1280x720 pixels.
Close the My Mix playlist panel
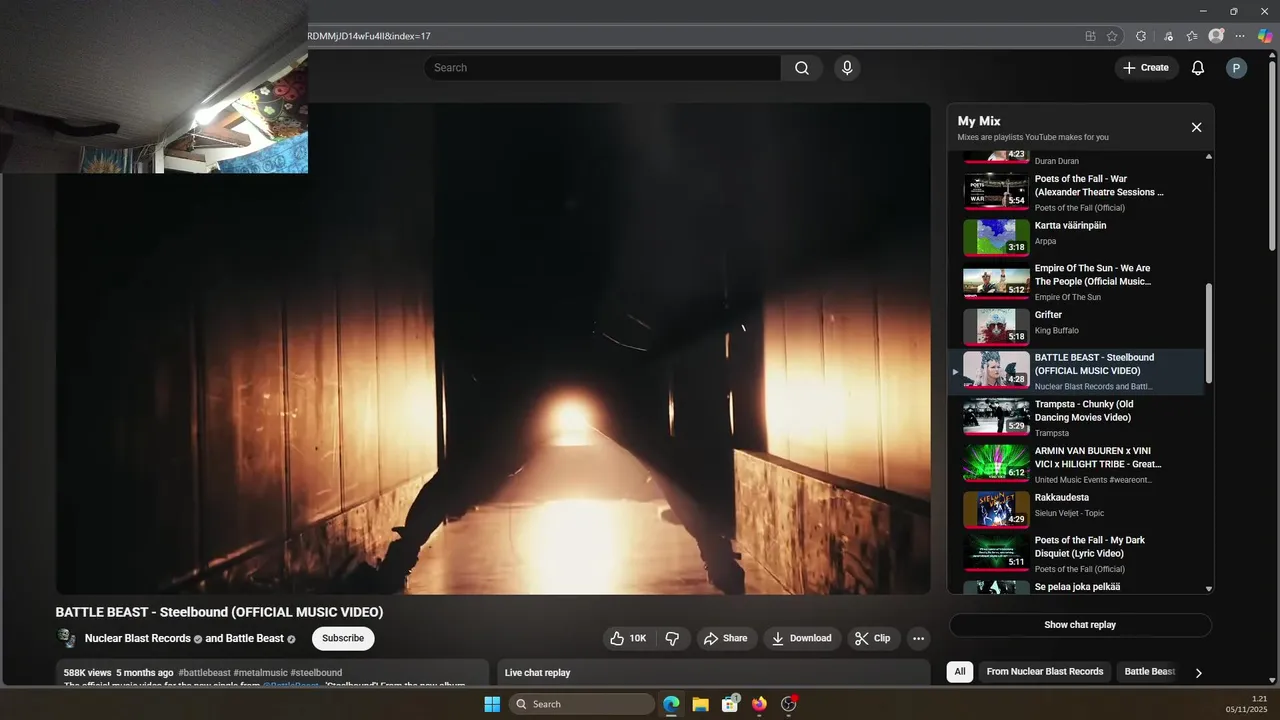tap(1196, 127)
